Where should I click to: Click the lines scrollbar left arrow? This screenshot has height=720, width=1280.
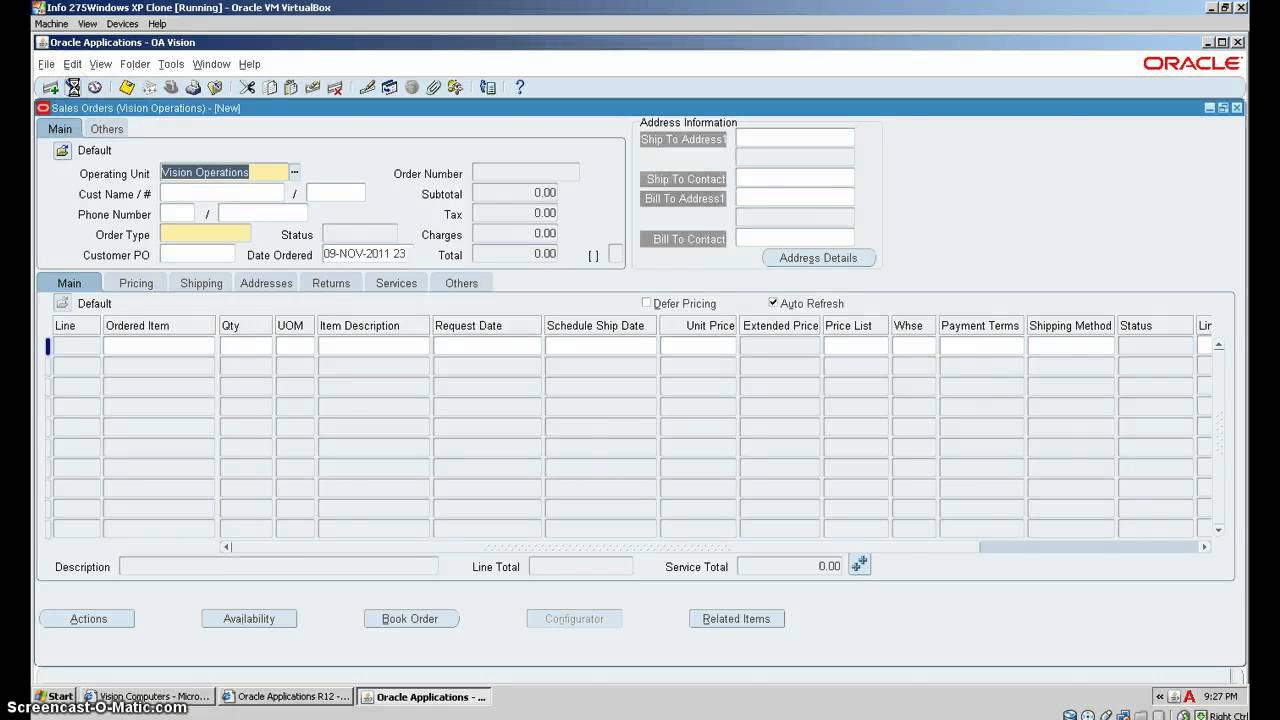227,547
